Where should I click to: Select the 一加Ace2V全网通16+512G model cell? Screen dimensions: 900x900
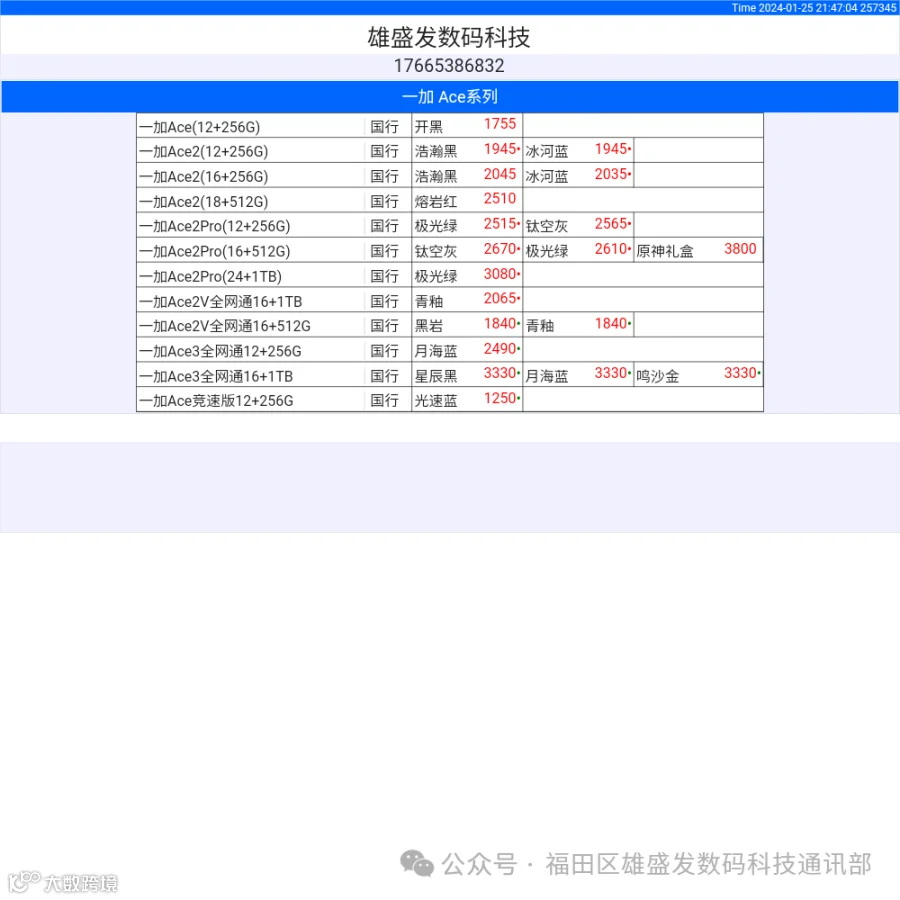[x=250, y=326]
